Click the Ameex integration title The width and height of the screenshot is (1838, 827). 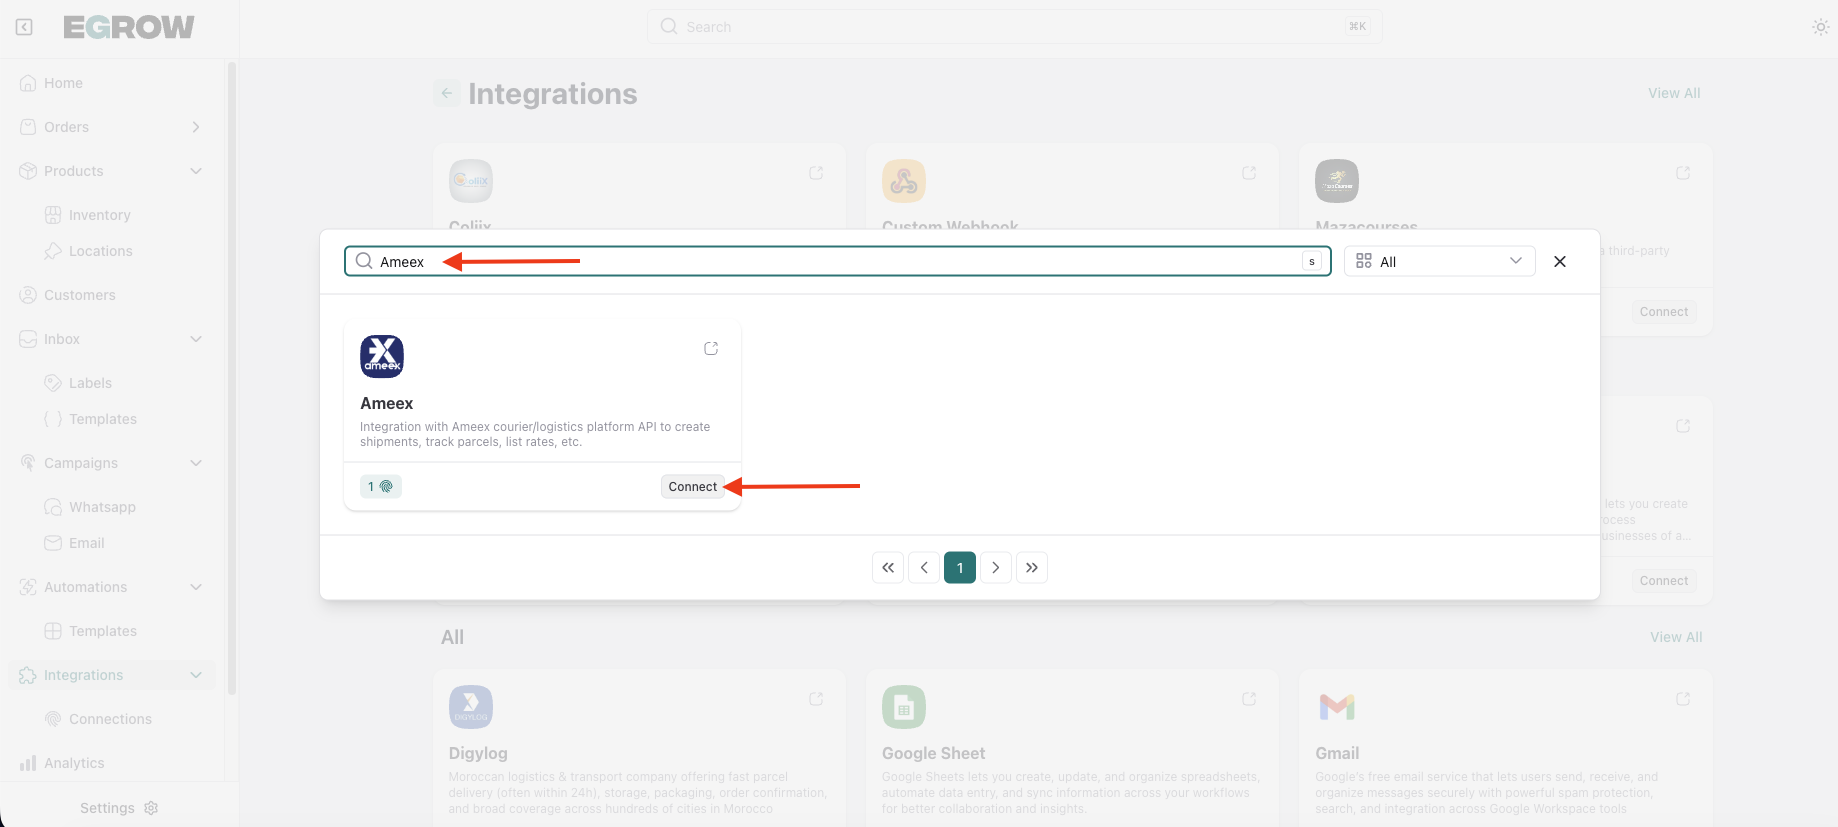(x=386, y=403)
